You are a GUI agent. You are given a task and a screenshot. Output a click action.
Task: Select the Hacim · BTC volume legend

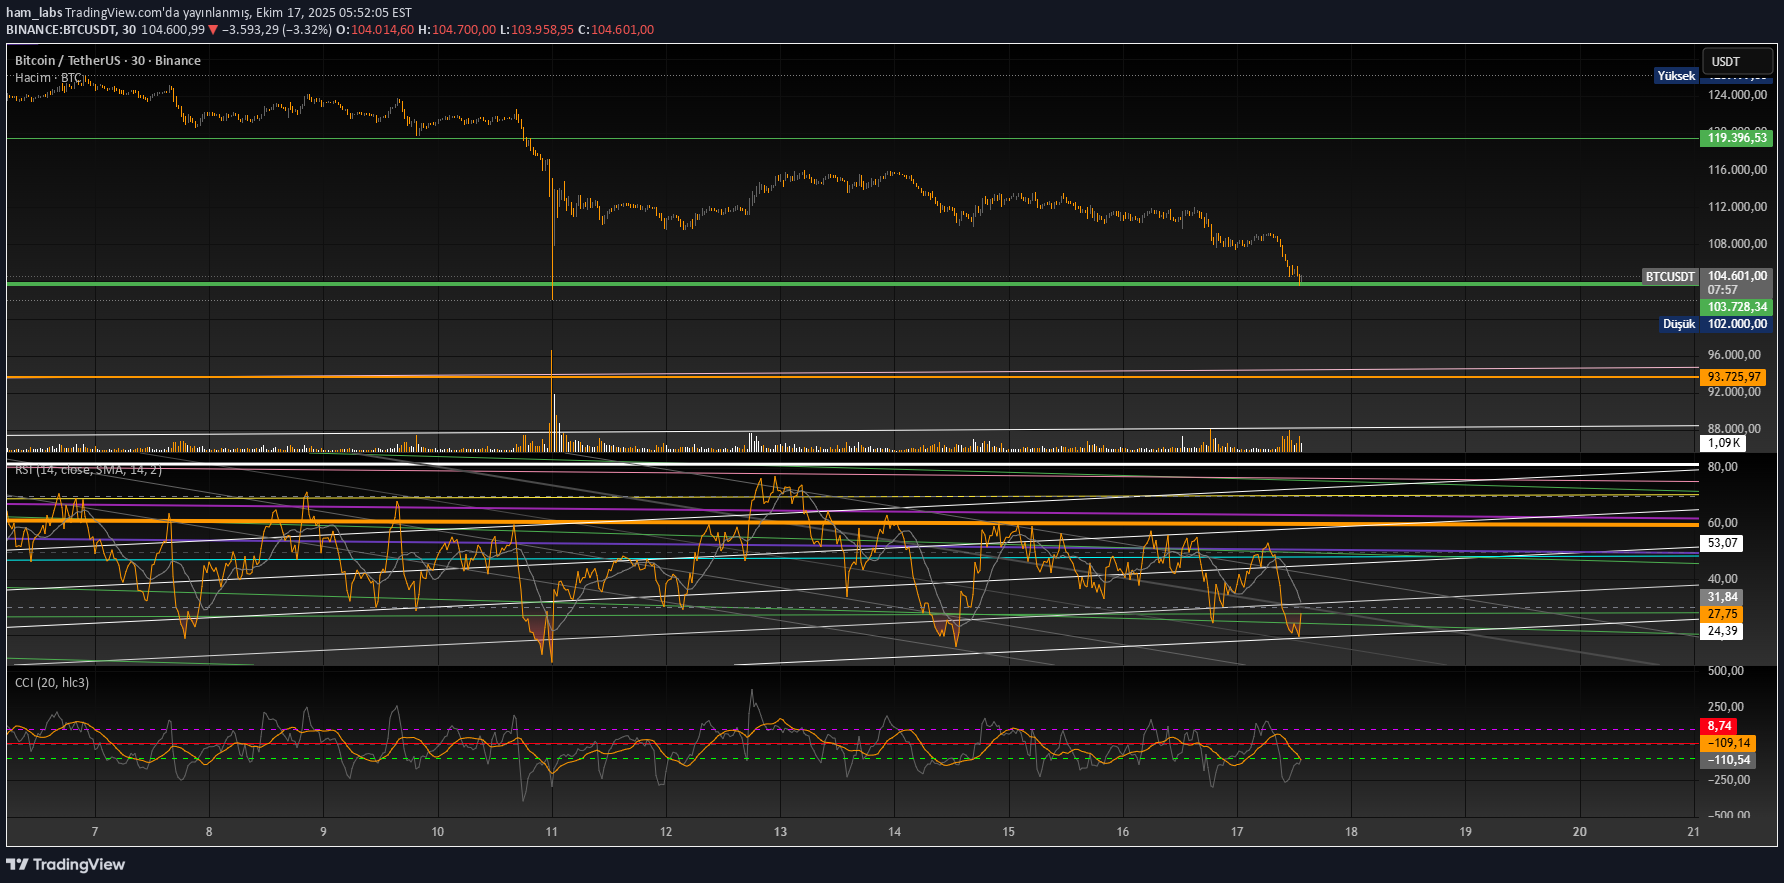[x=48, y=78]
